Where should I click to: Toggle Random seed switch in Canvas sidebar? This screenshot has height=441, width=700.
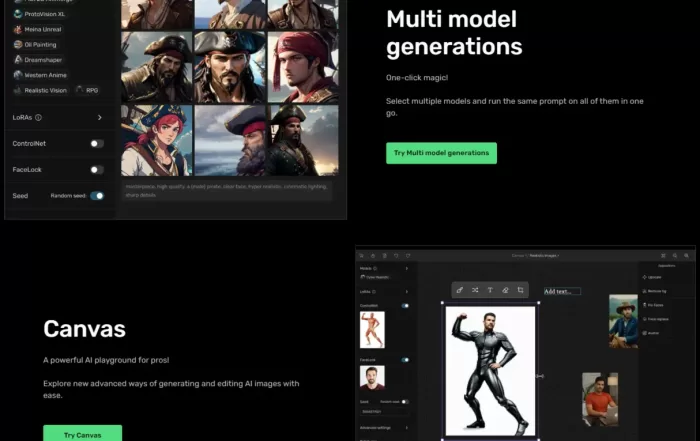pos(405,402)
